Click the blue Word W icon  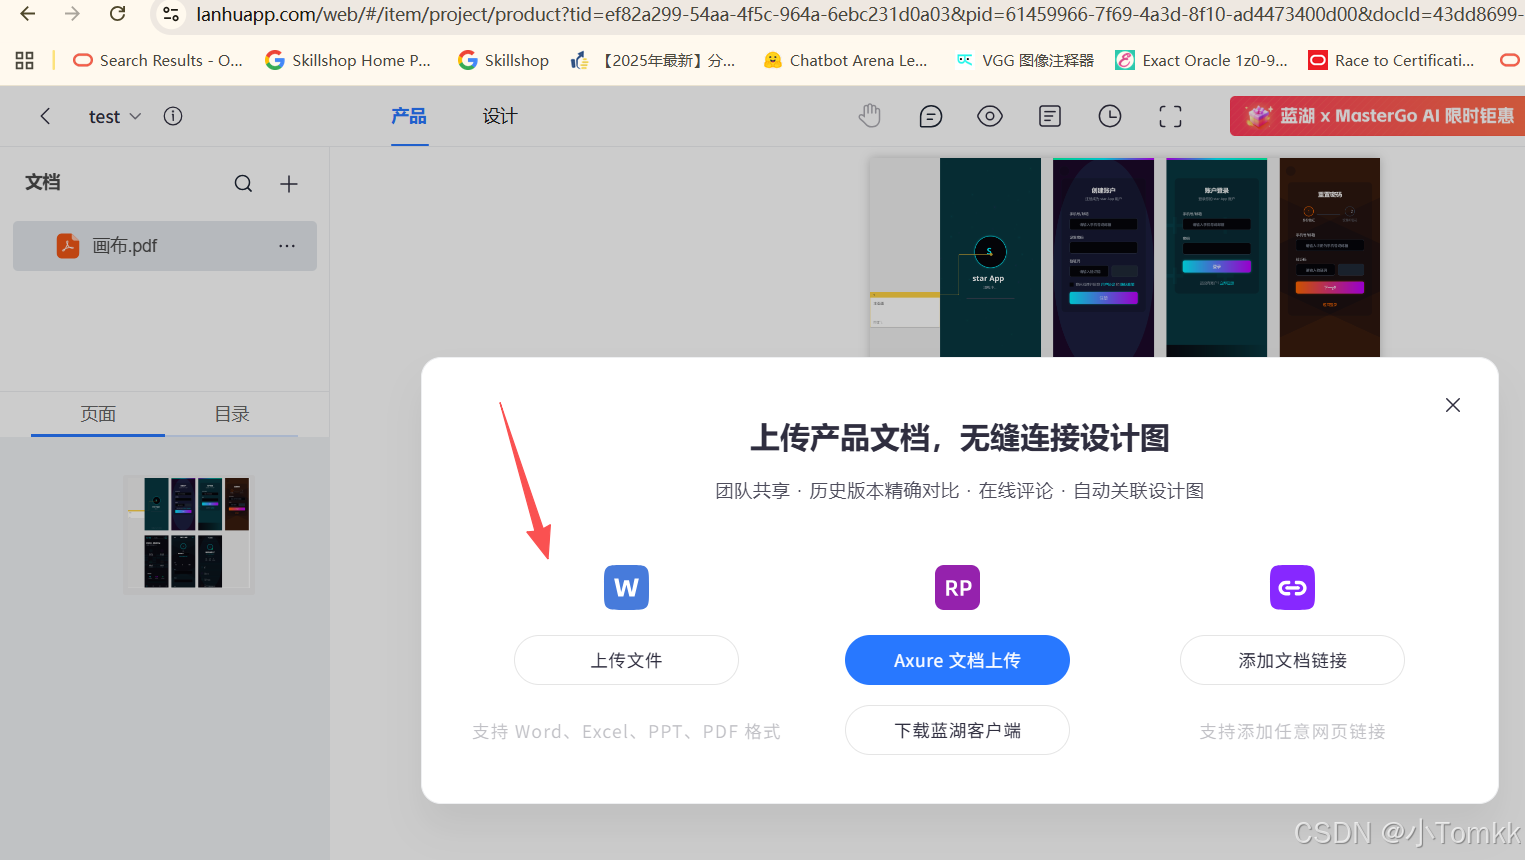click(x=626, y=587)
